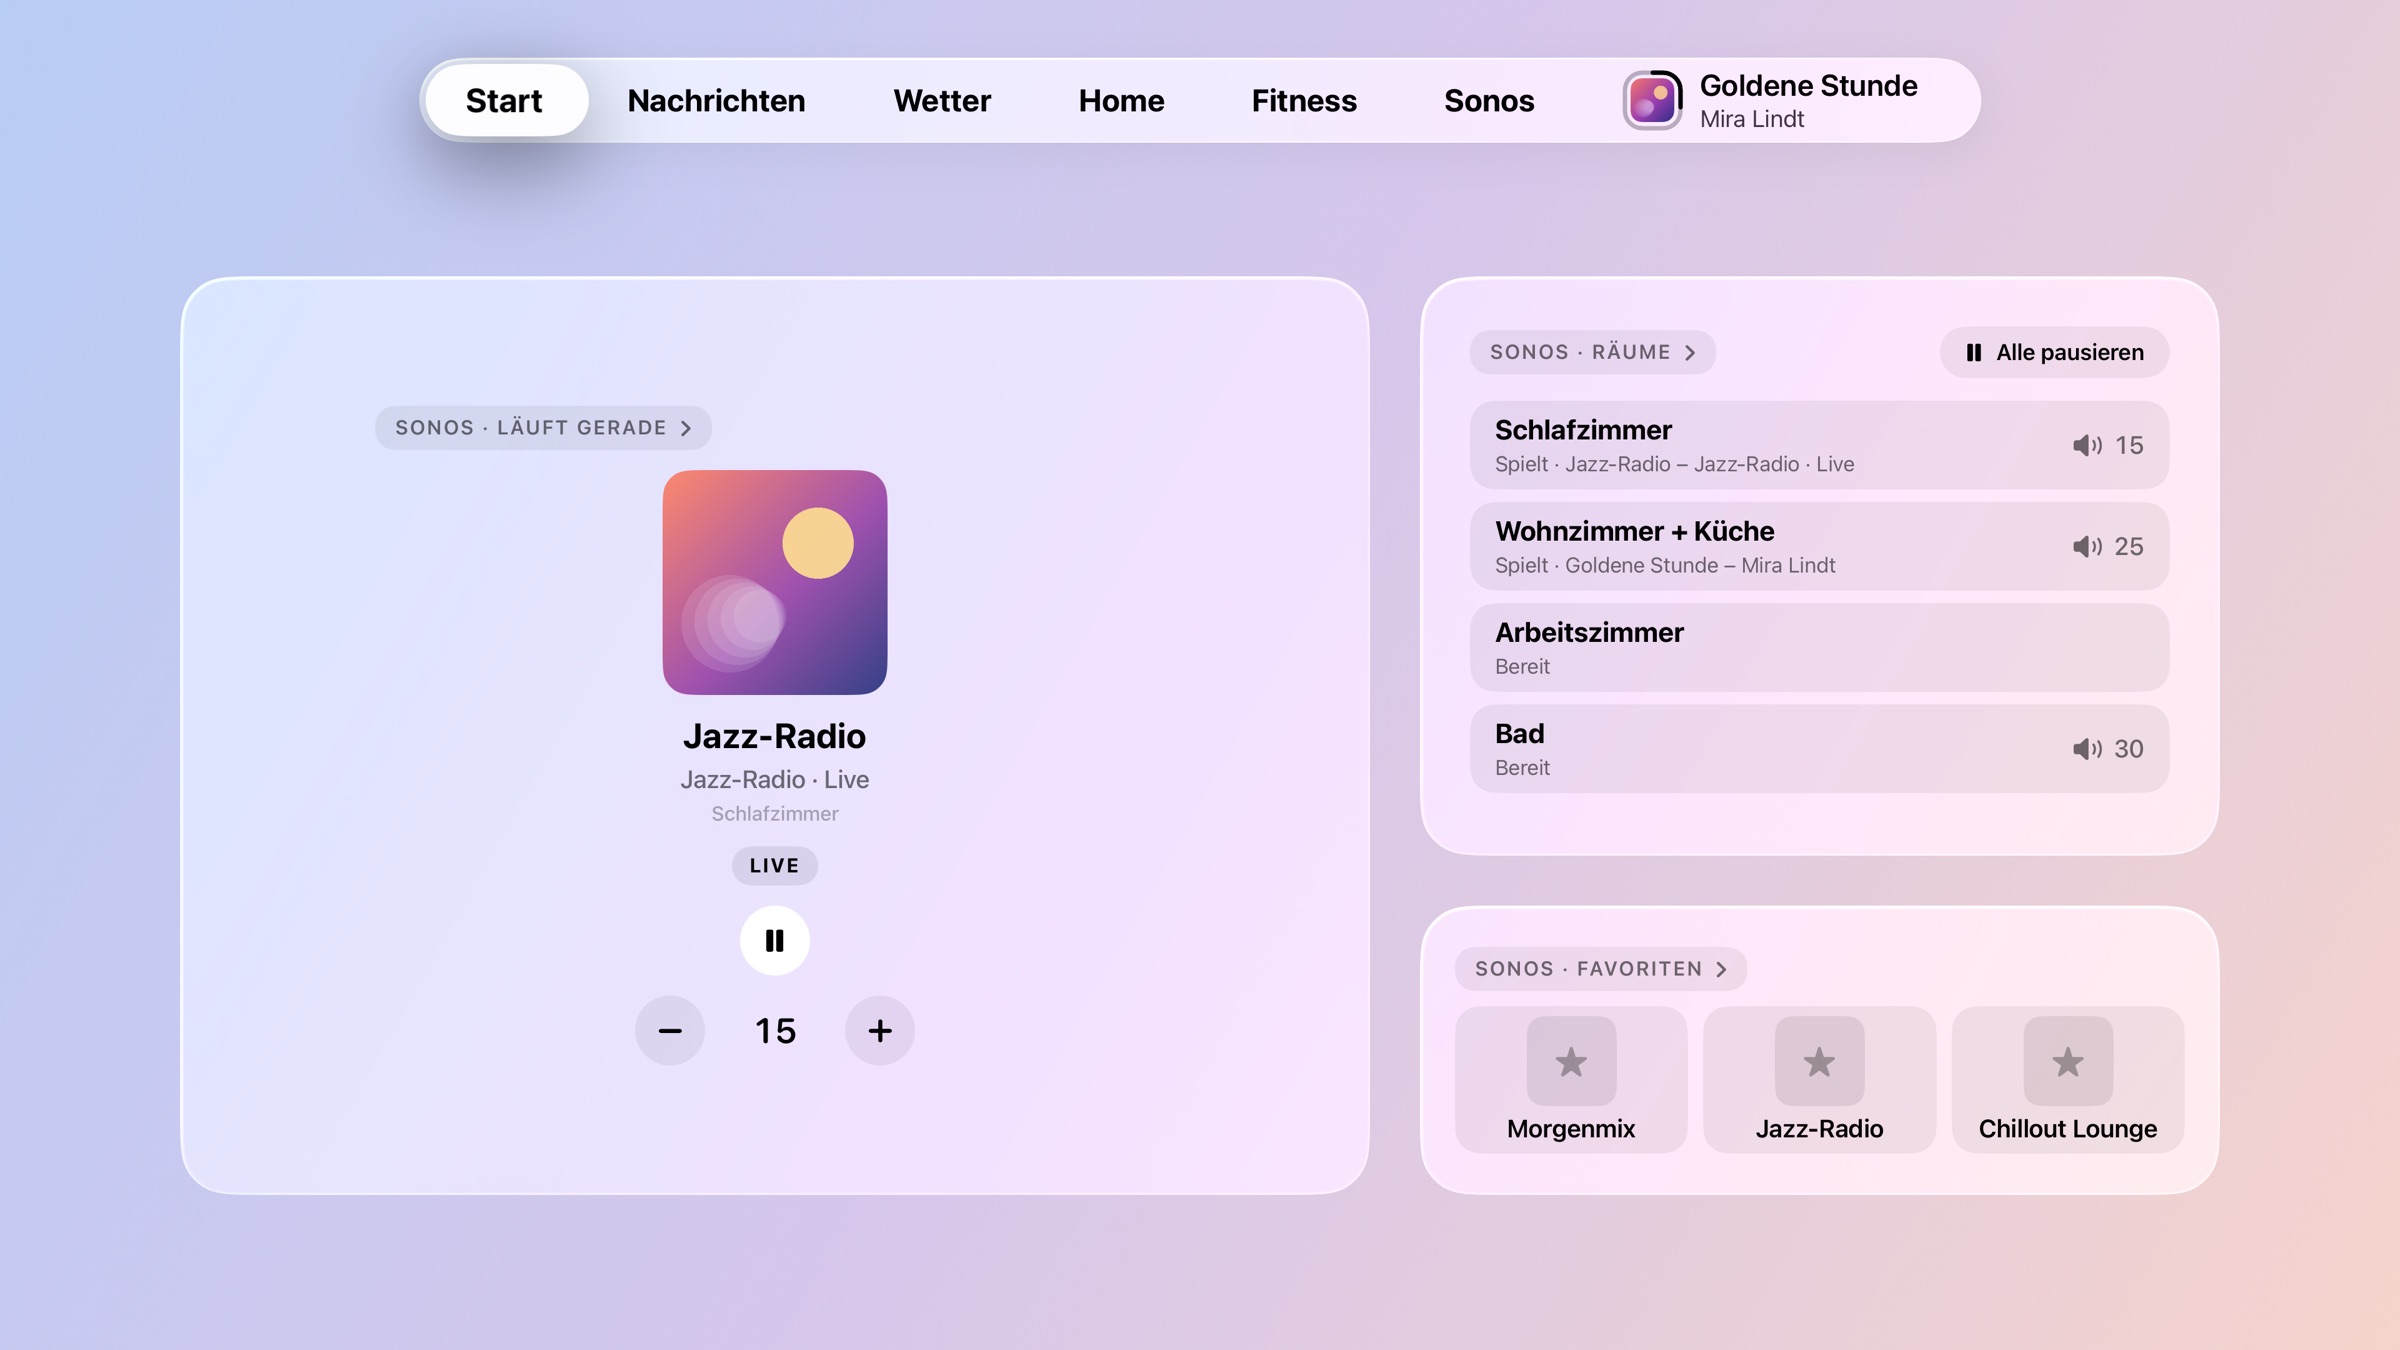
Task: Click the Jazz-Radio favorite star icon
Action: coord(1819,1061)
